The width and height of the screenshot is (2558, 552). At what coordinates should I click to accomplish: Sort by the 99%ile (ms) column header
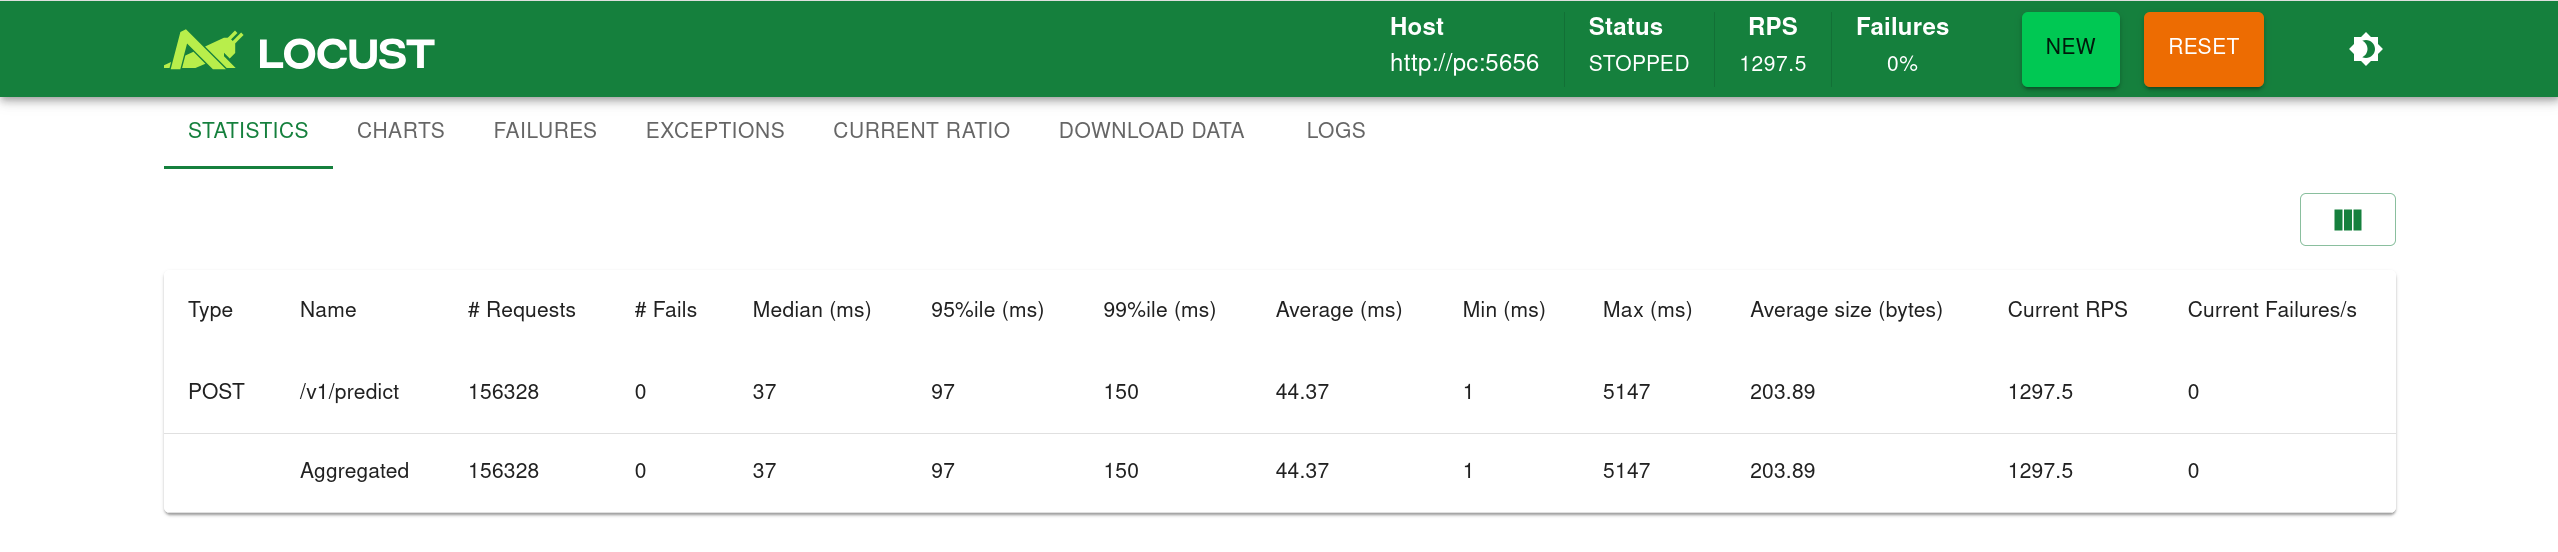click(x=1160, y=310)
